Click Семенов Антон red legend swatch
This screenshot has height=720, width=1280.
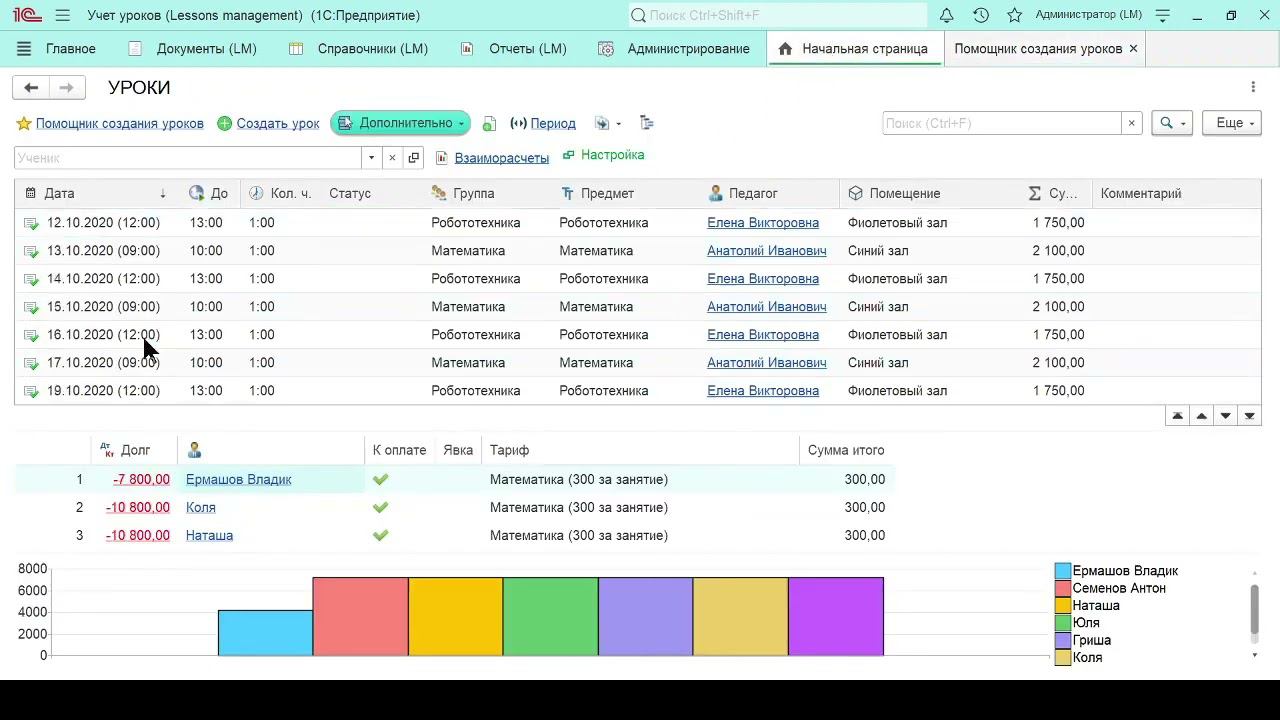point(1063,589)
